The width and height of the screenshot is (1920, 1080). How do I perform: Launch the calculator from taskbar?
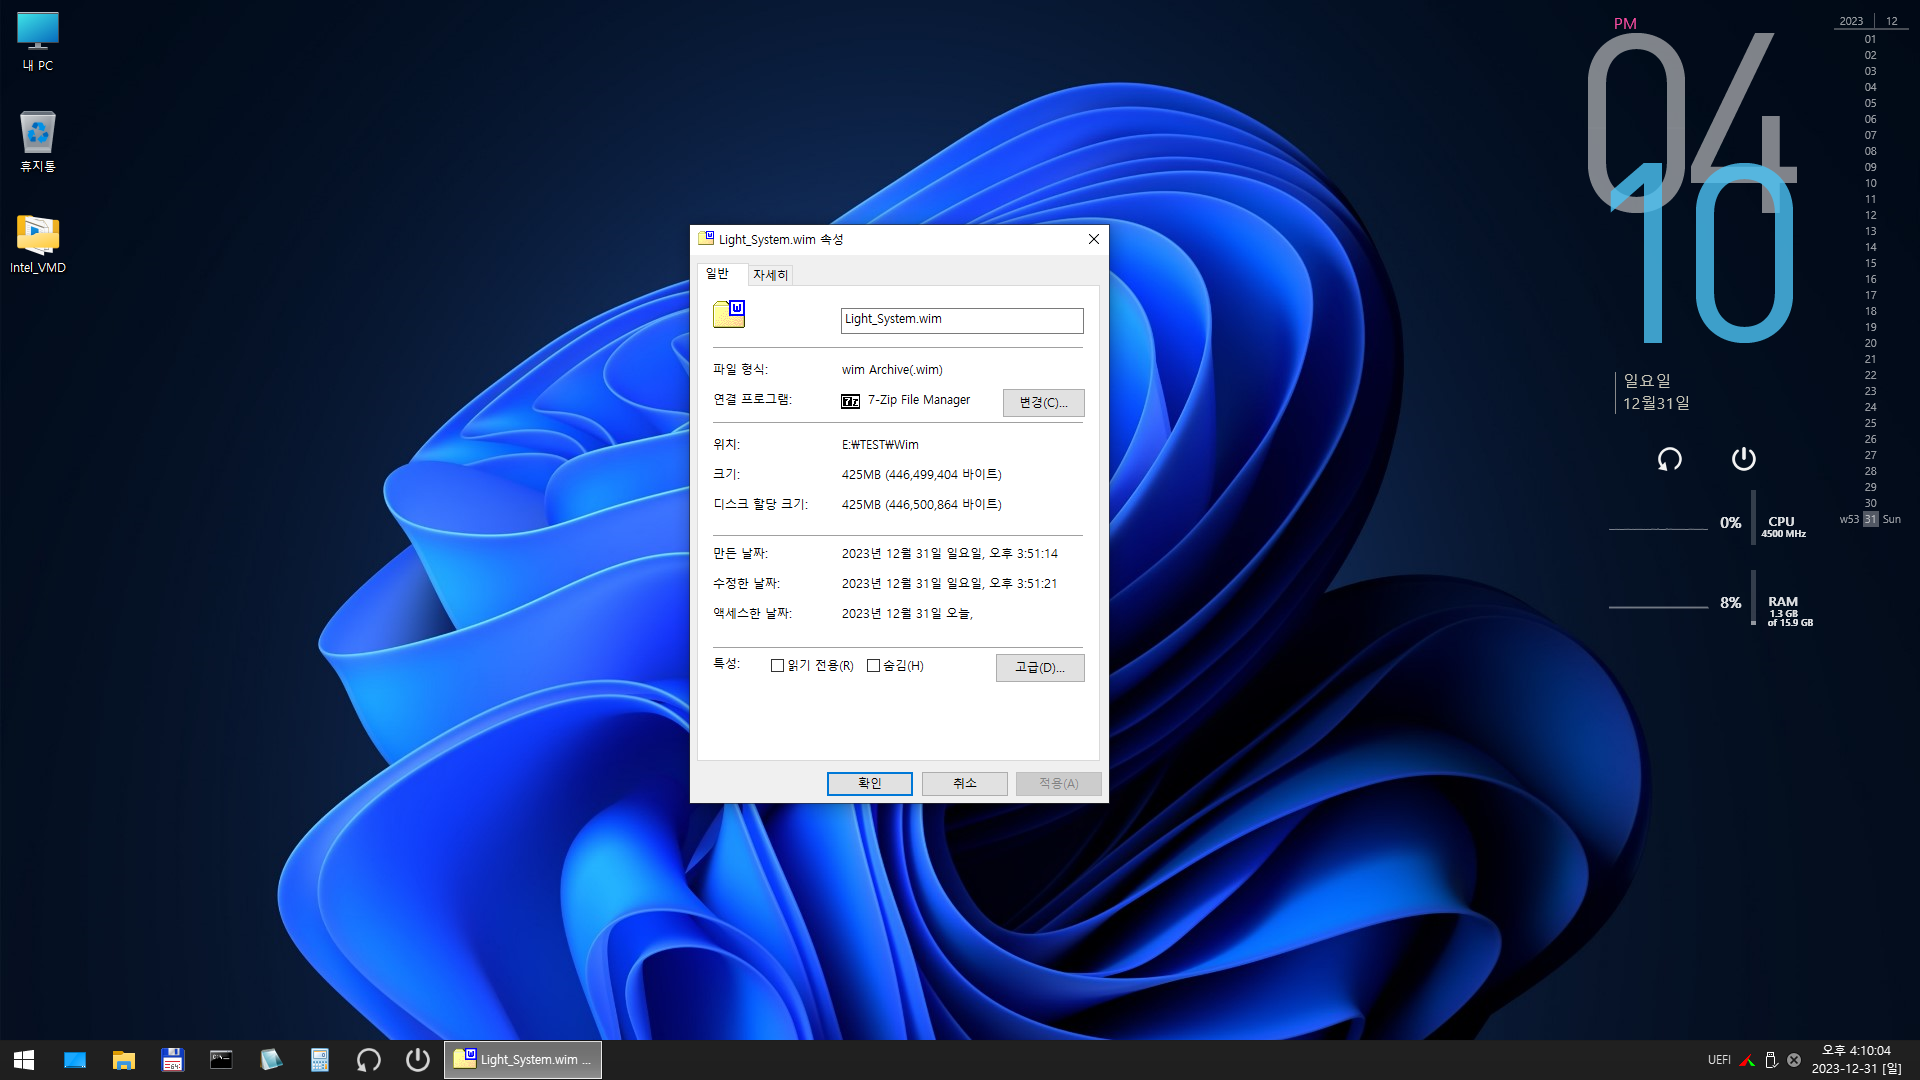pos(320,1060)
